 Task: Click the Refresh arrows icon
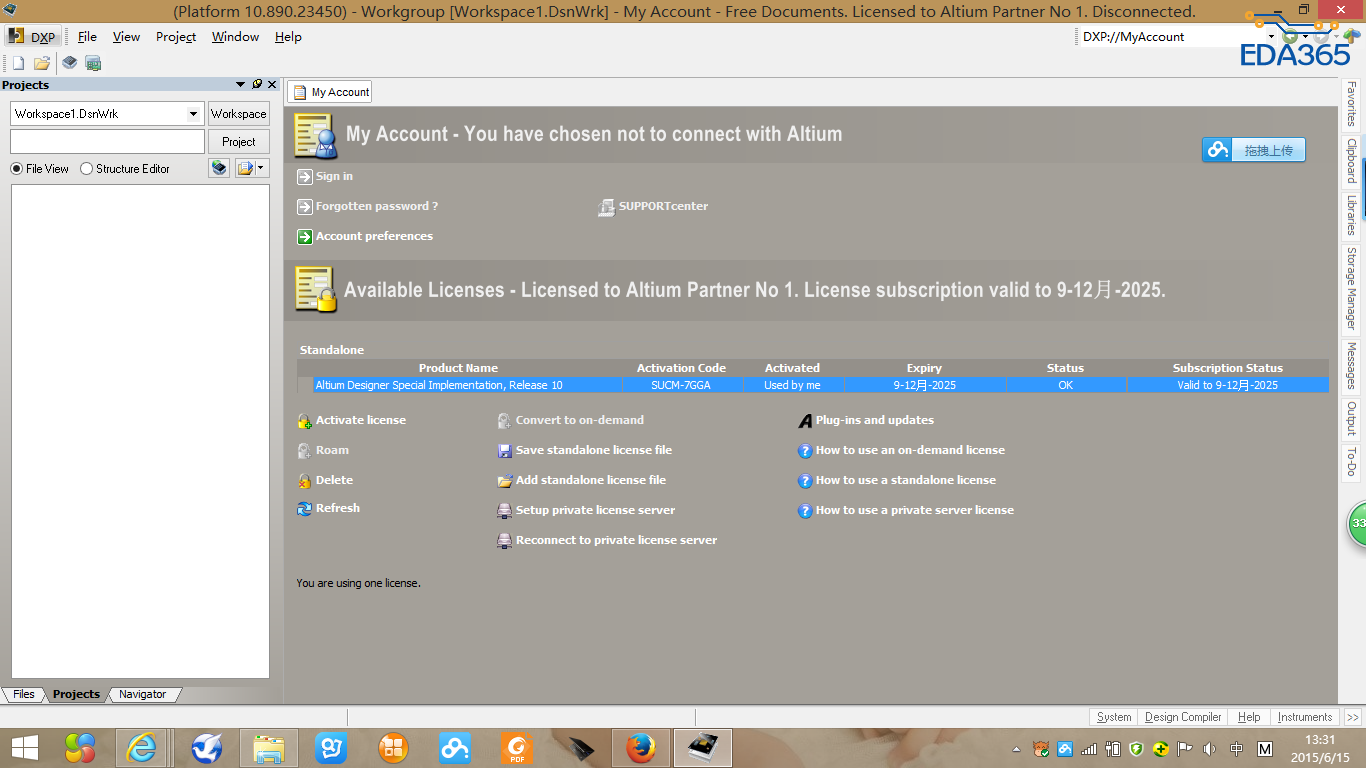[305, 509]
